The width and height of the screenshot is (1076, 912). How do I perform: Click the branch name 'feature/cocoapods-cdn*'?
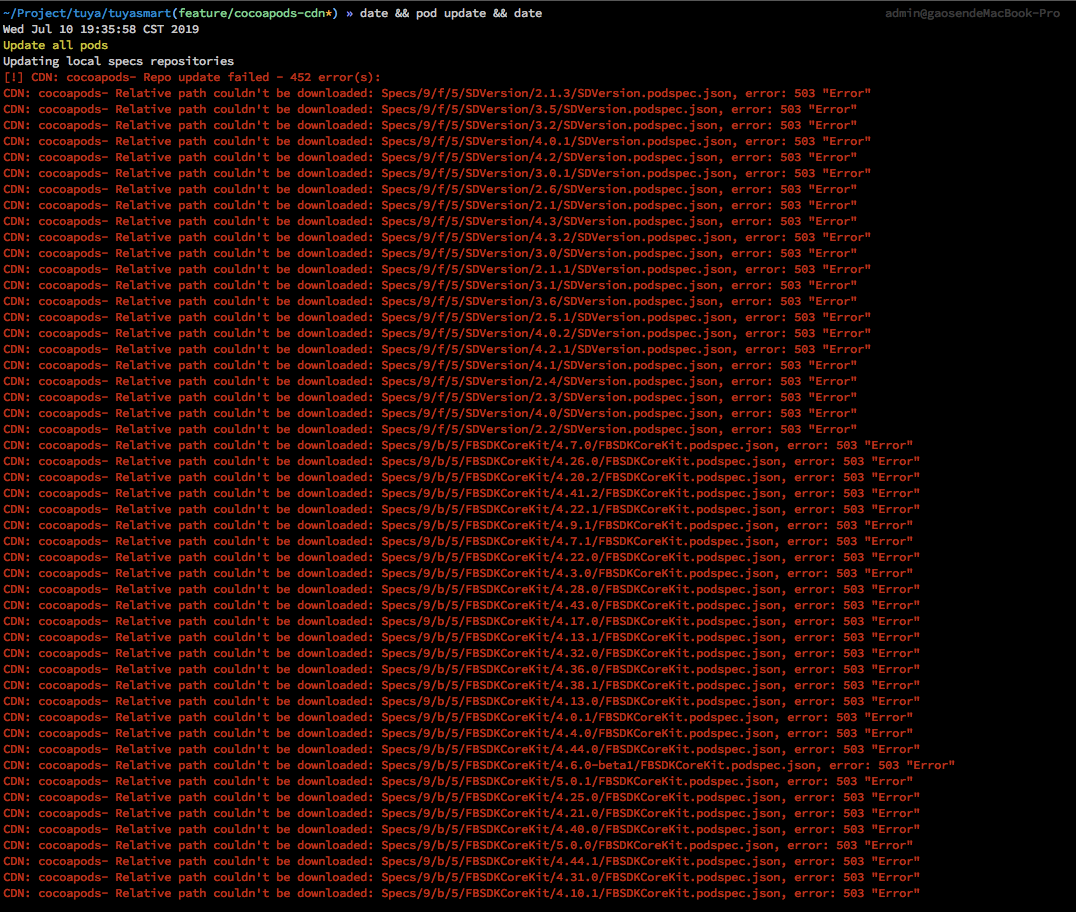pyautogui.click(x=255, y=13)
